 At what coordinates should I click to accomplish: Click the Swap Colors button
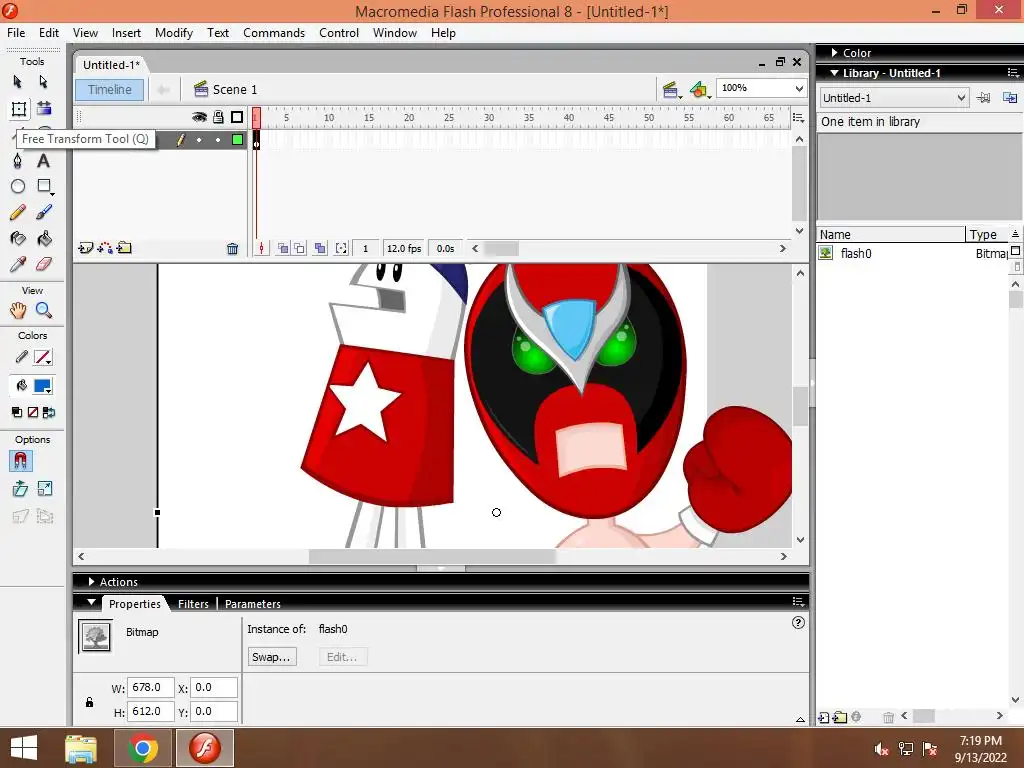pyautogui.click(x=48, y=412)
